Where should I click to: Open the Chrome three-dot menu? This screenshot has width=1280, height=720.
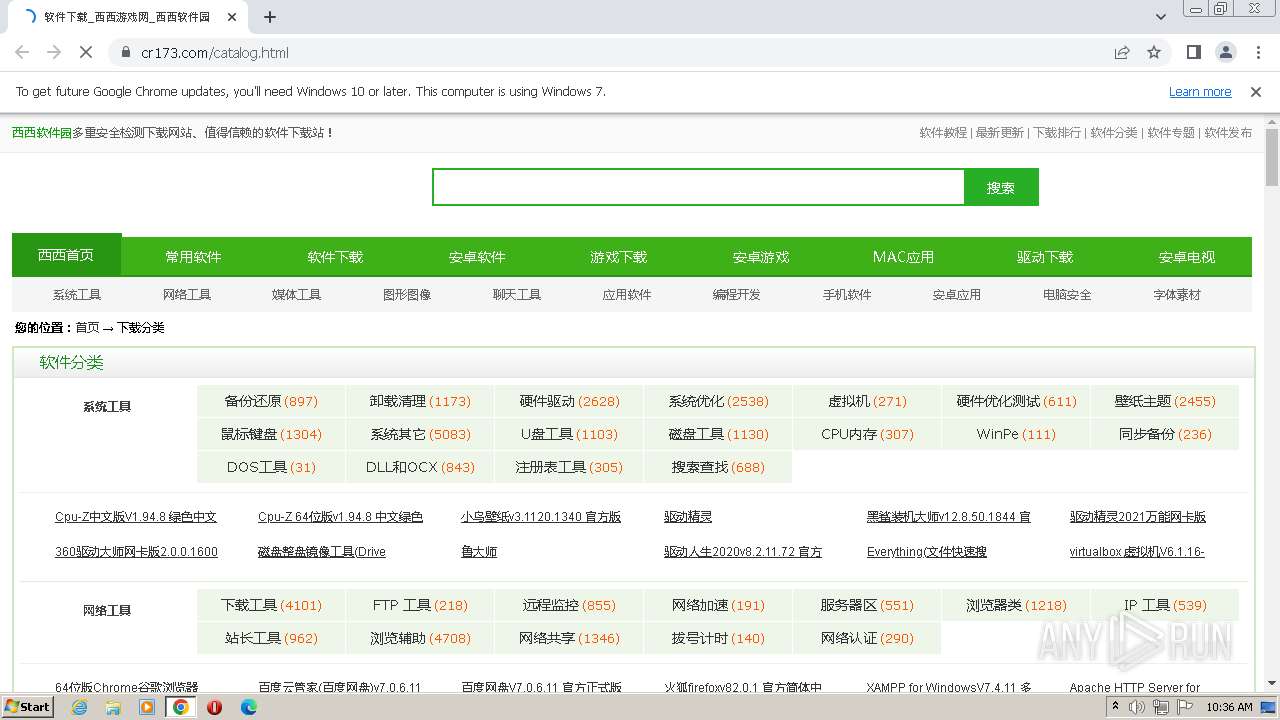(x=1257, y=52)
